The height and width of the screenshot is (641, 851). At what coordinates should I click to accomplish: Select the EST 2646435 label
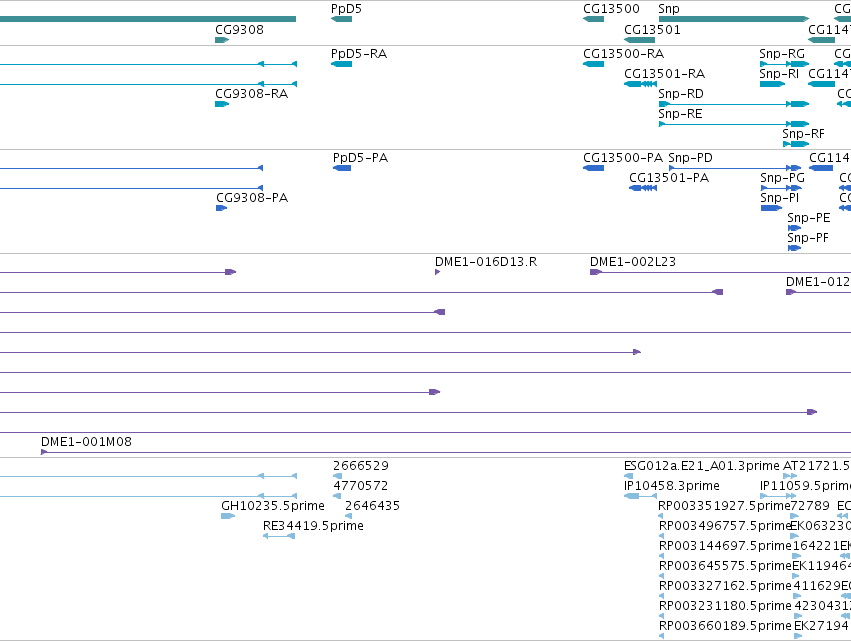click(x=372, y=506)
